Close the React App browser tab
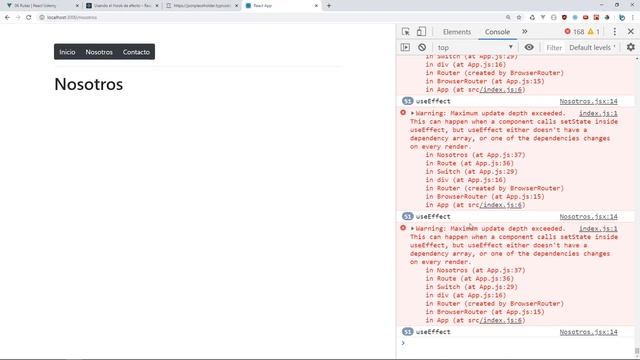 pos(316,6)
